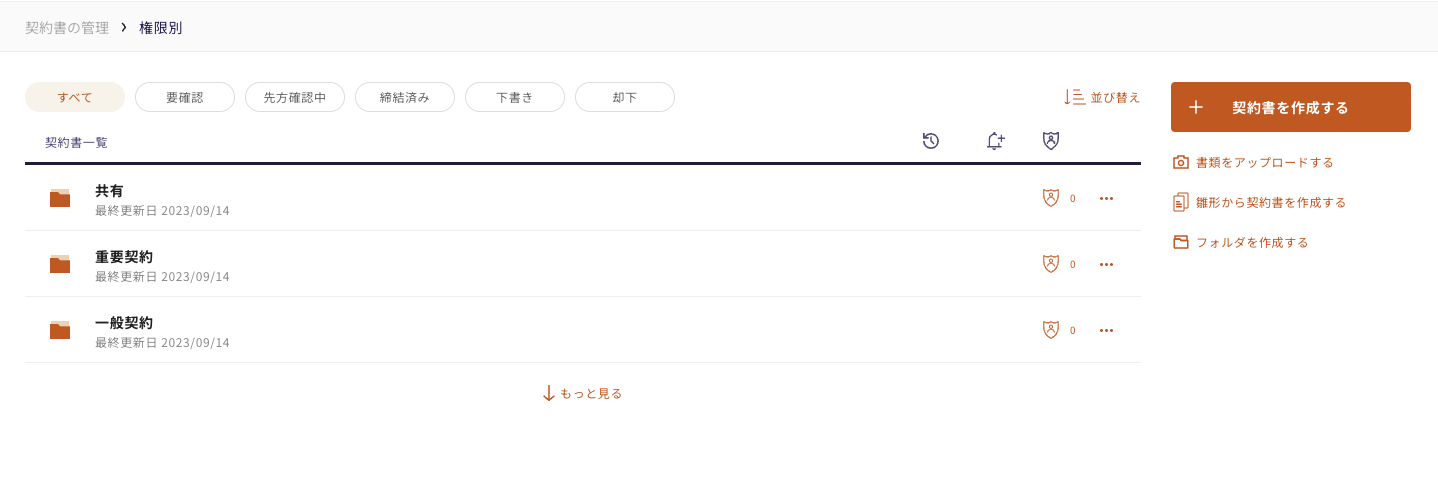
Task: Open more options menu for 重要契約 row
Action: [1106, 264]
